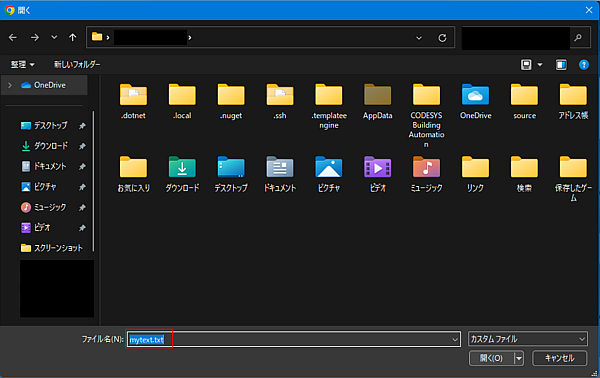Image resolution: width=600 pixels, height=378 pixels.
Task: Open ダウンロード in the sidebar
Action: (x=51, y=146)
